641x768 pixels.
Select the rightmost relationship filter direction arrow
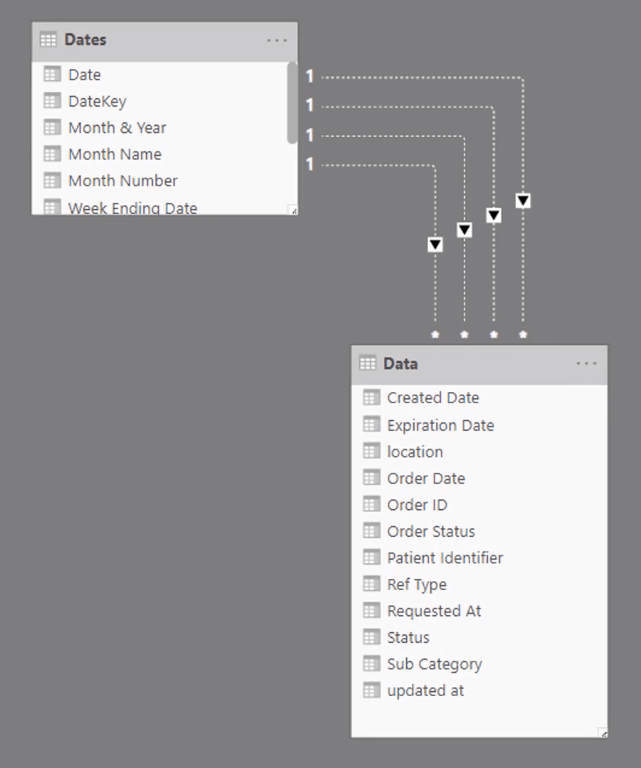point(523,200)
